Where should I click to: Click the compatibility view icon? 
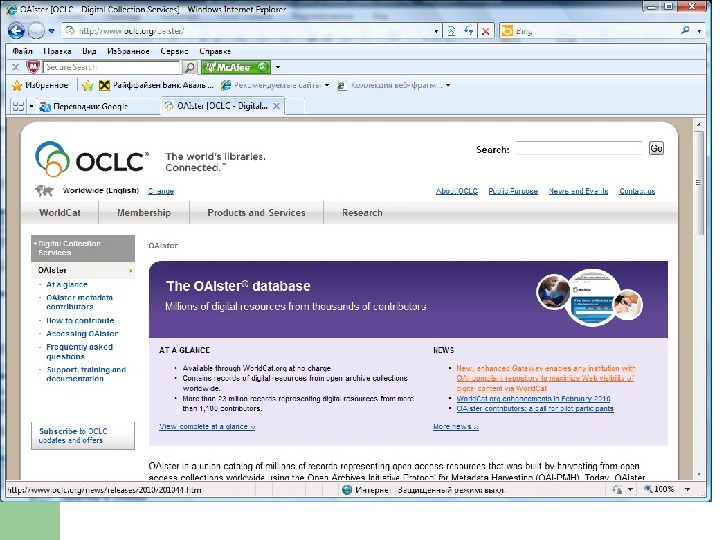[x=451, y=31]
